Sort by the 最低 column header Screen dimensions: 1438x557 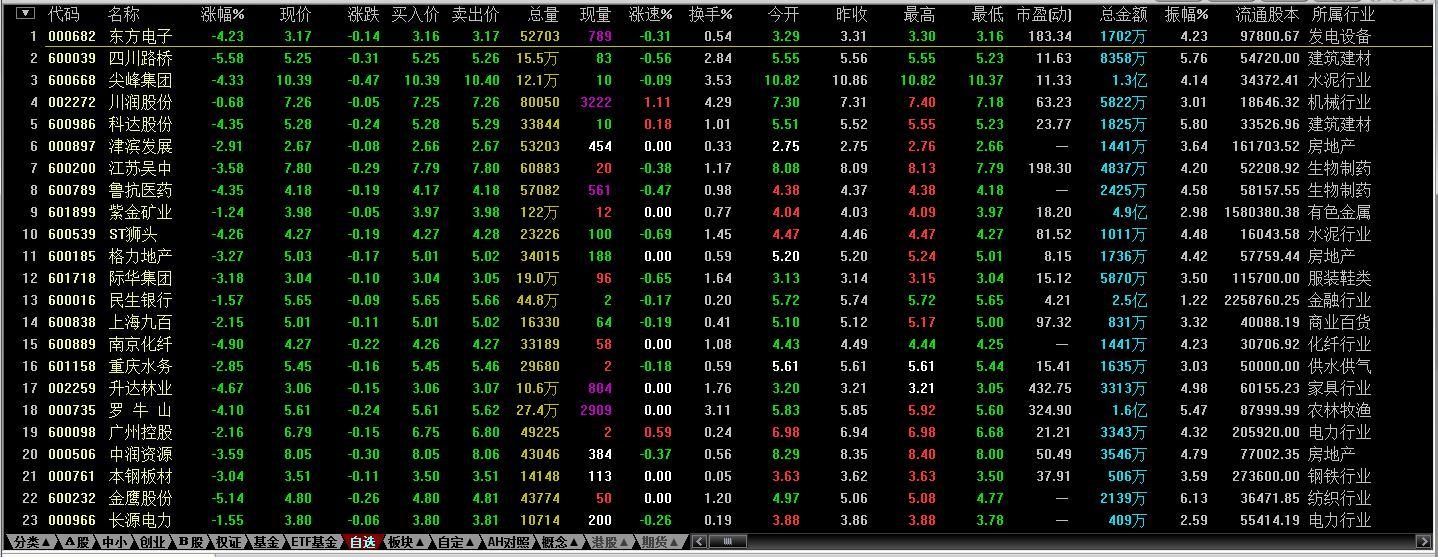[987, 14]
